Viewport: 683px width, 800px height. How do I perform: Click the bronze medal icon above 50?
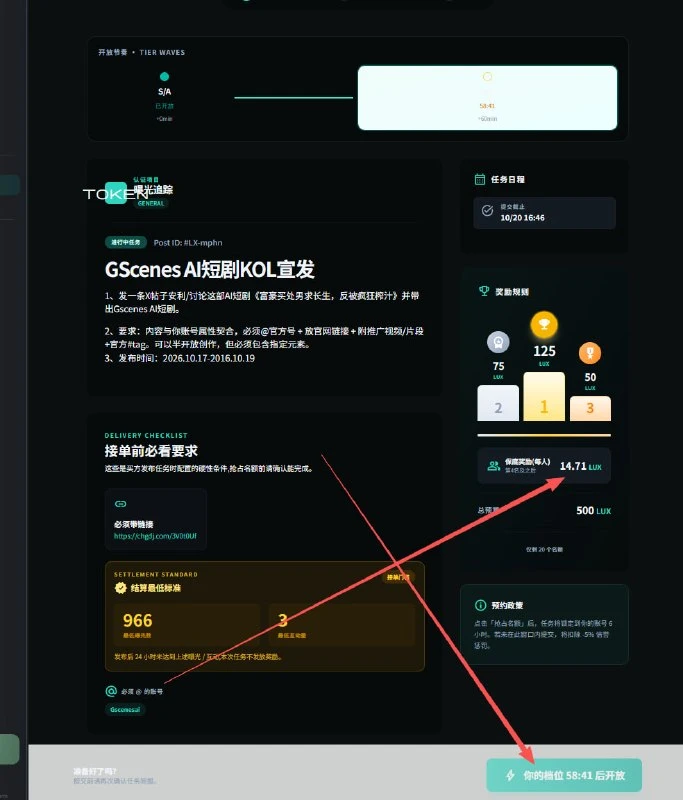click(590, 353)
